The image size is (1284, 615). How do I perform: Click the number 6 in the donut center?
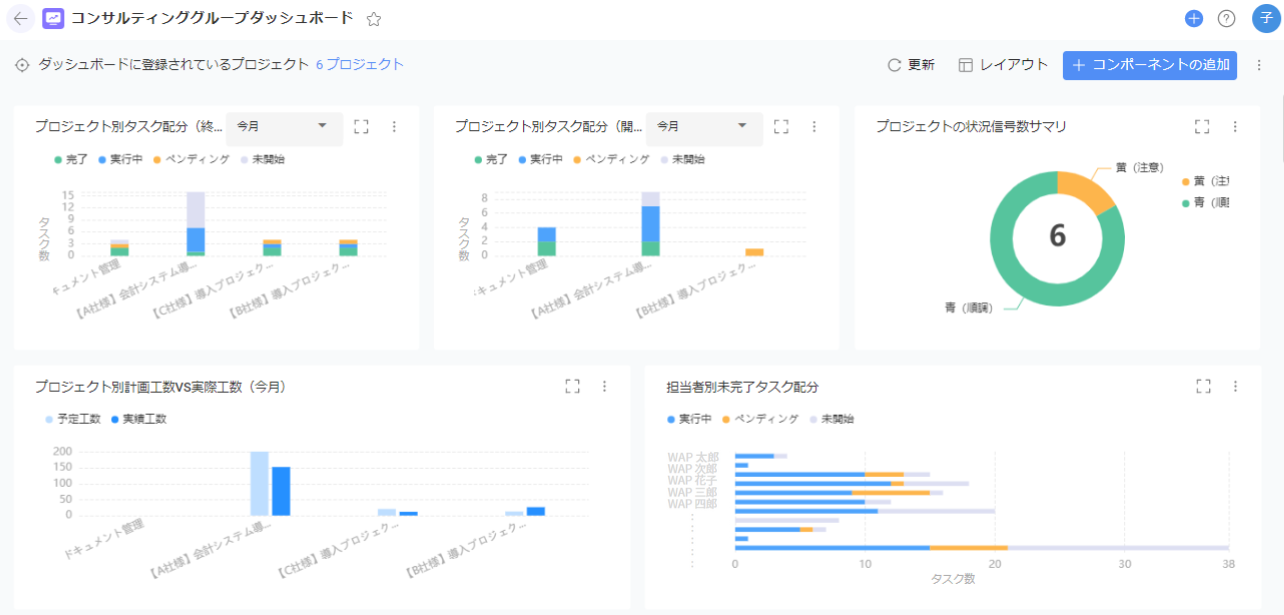tap(1058, 236)
